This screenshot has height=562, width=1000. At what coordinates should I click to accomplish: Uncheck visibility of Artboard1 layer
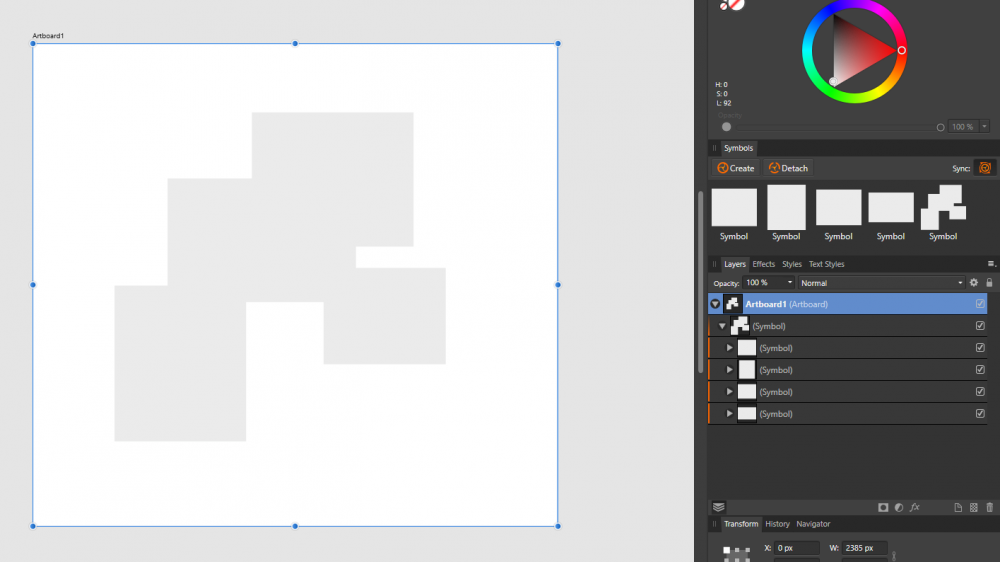(x=980, y=304)
